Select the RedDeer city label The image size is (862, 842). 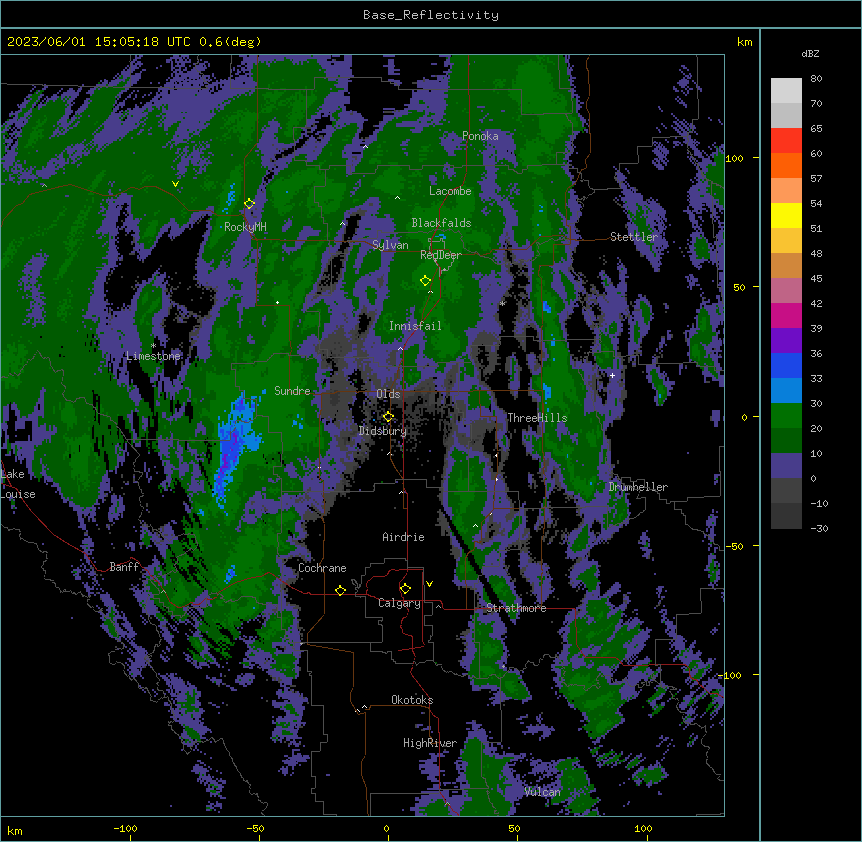[x=440, y=255]
